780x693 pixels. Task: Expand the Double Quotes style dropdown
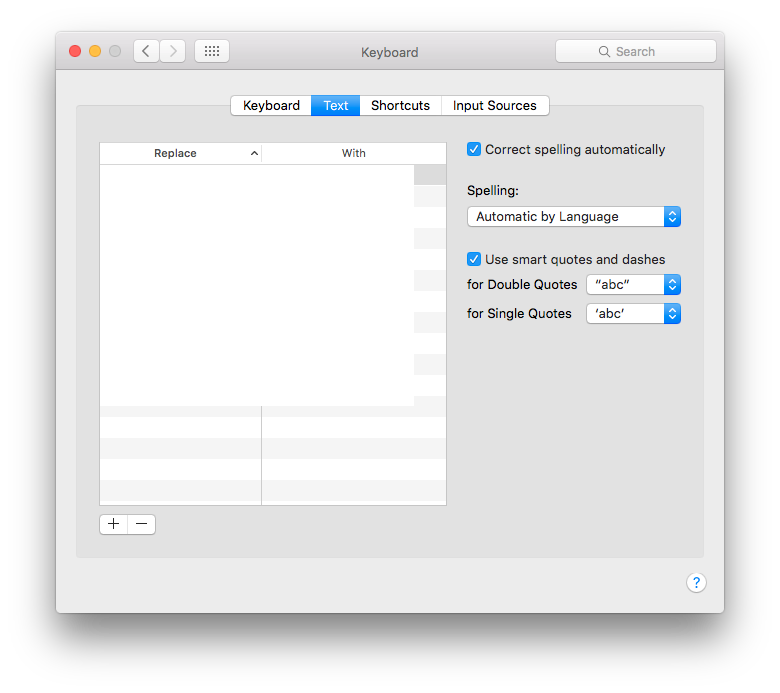[633, 285]
